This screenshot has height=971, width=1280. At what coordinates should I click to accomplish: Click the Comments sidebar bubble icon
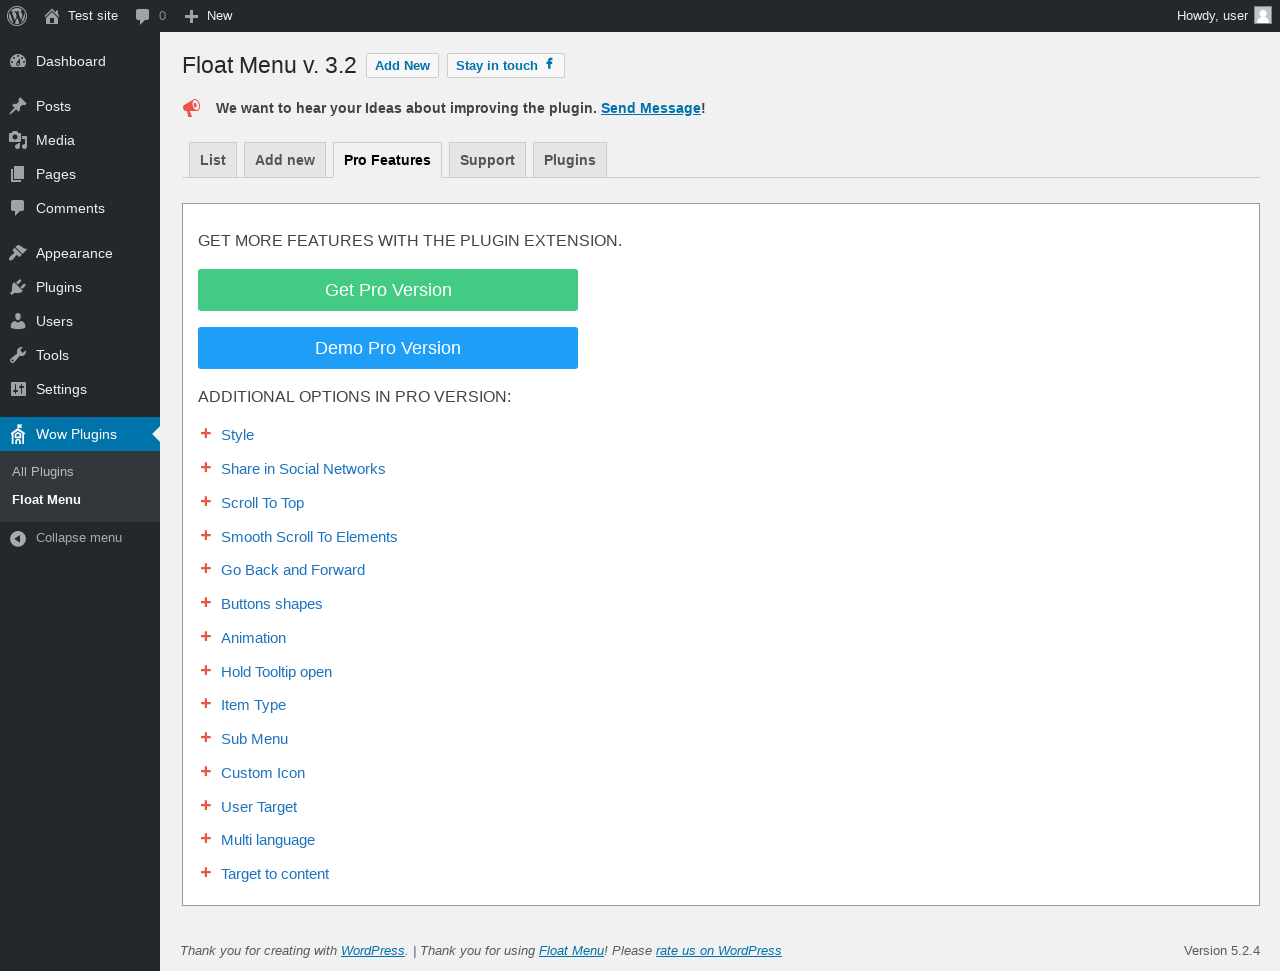[18, 208]
